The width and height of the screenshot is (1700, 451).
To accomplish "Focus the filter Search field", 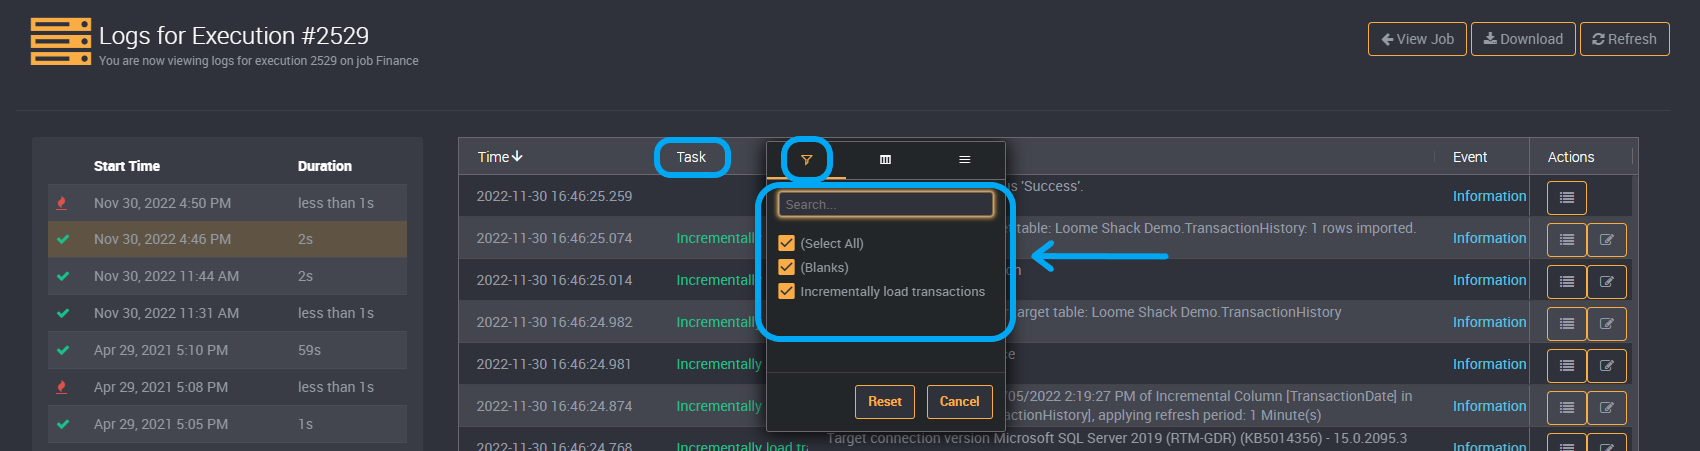I will 886,204.
